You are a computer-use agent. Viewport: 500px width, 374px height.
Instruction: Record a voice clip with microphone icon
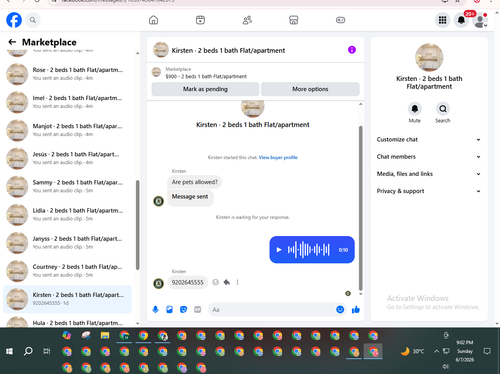[x=155, y=310]
